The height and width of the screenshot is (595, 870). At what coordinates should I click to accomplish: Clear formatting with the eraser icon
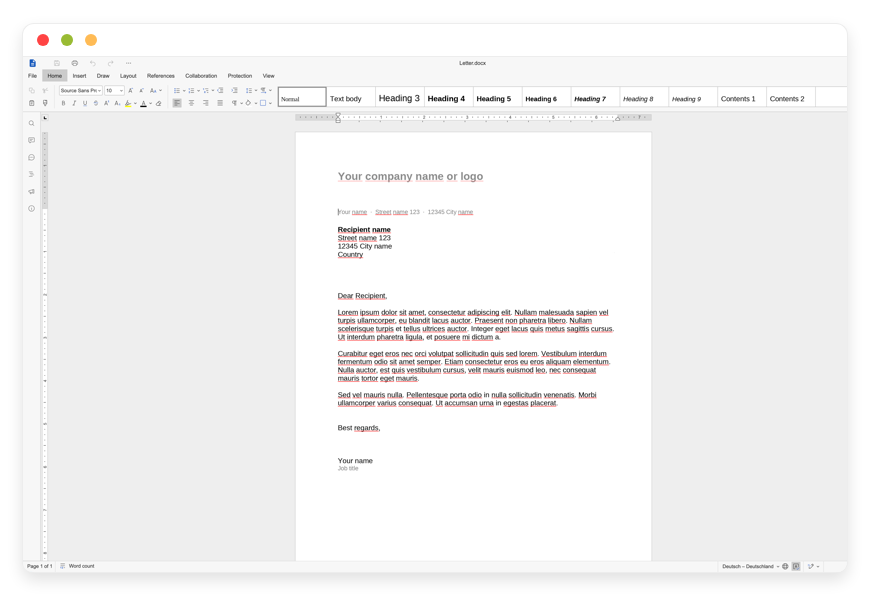click(159, 103)
